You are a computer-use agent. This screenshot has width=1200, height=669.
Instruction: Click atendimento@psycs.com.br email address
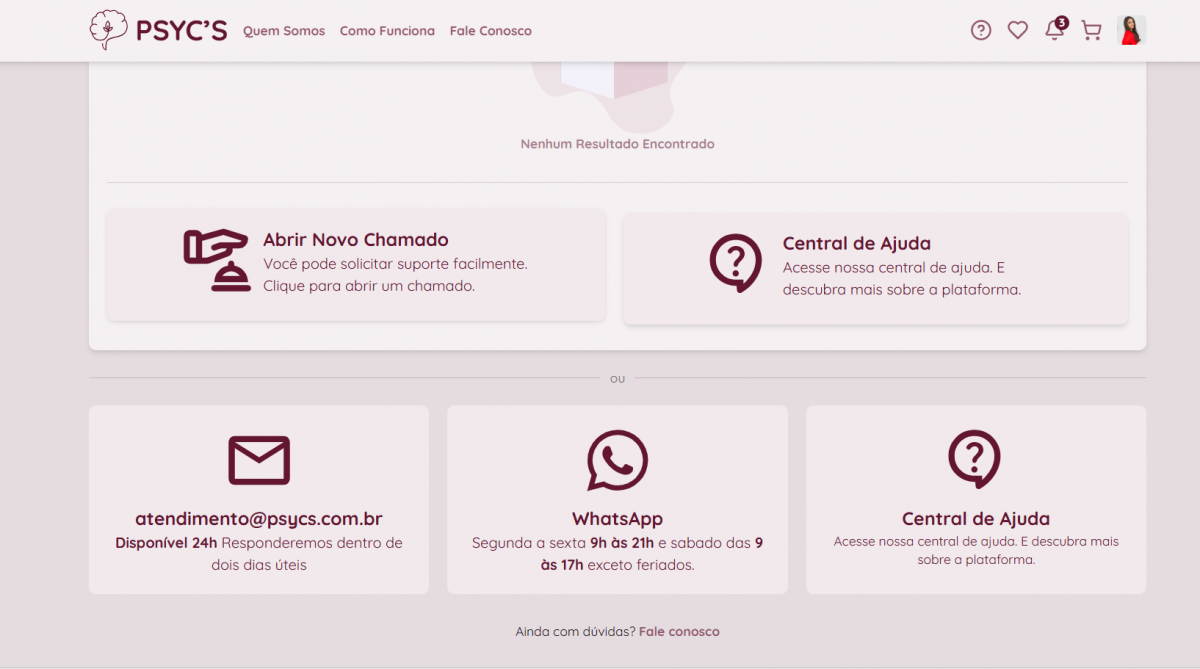click(x=259, y=519)
